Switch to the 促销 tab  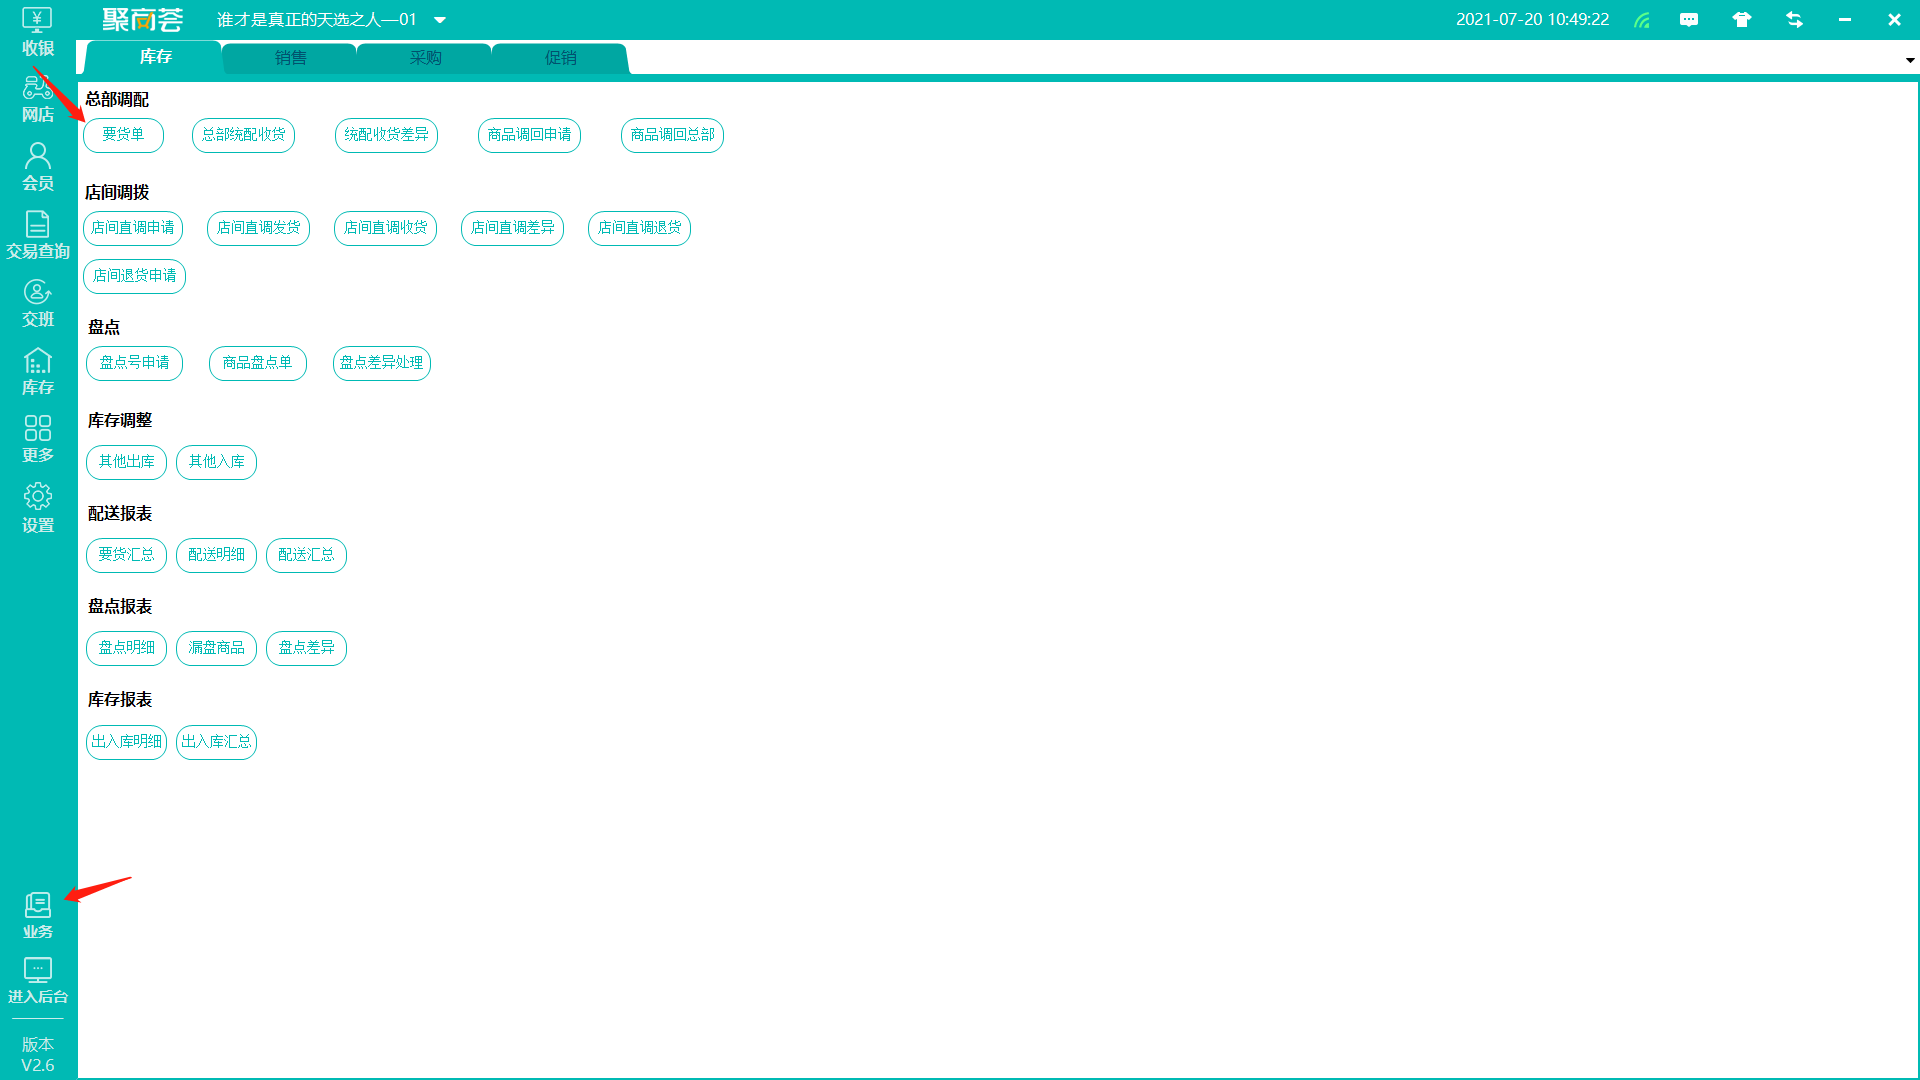point(560,58)
